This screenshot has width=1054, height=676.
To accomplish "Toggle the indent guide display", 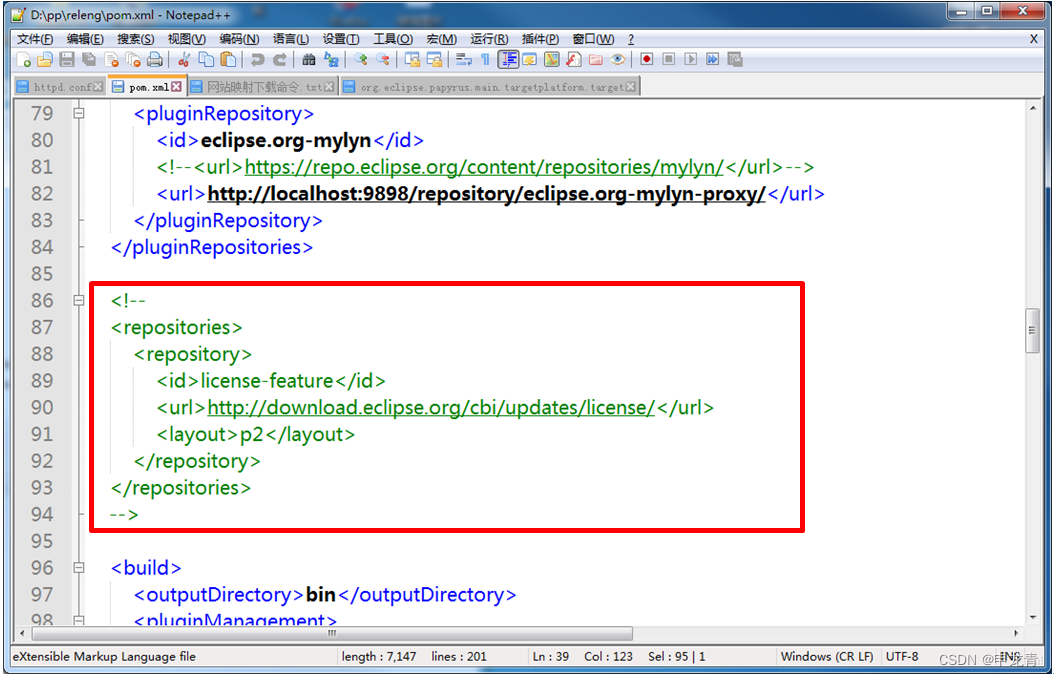I will 508,60.
